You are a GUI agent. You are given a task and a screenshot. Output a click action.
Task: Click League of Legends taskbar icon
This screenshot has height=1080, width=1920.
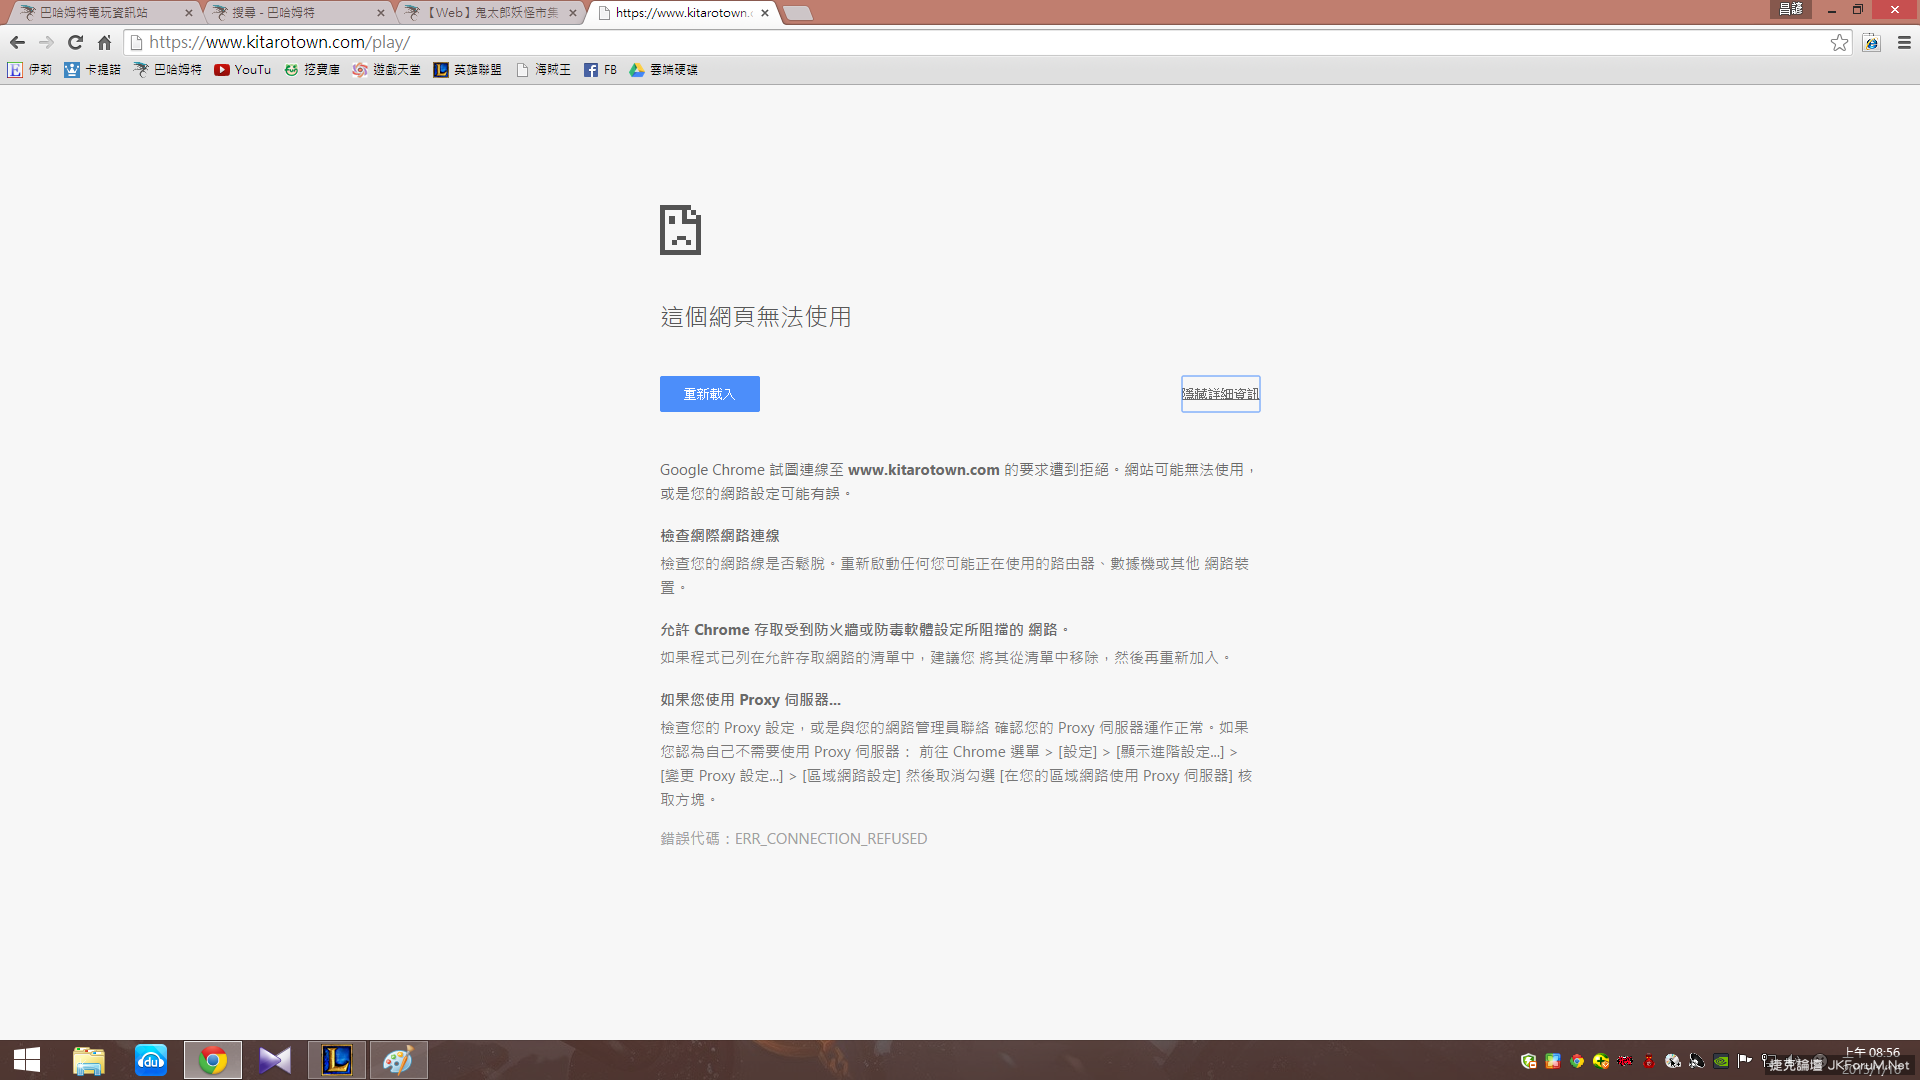tap(337, 1060)
